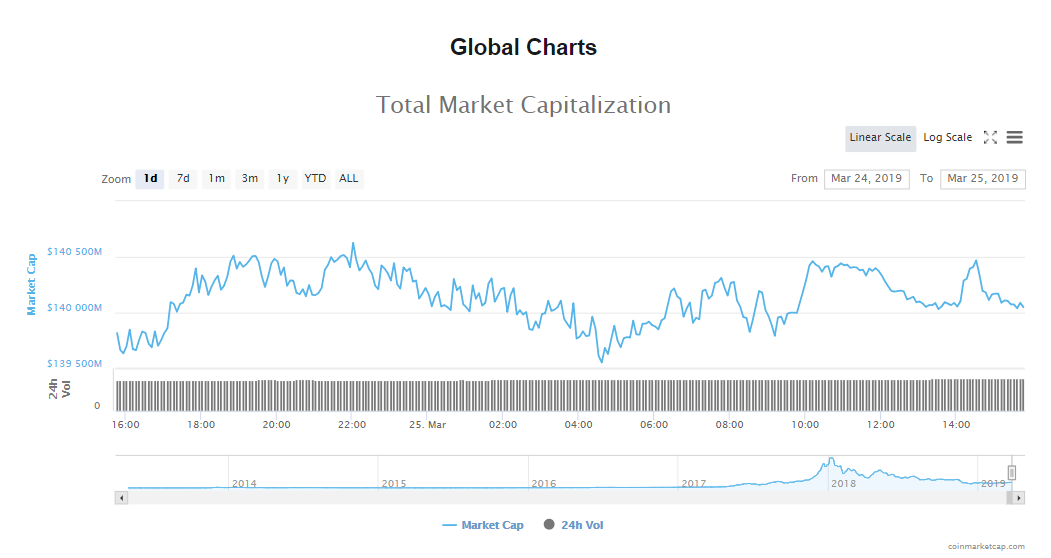Set zoom to 1m
This screenshot has height=558, width=1051.
coord(216,179)
